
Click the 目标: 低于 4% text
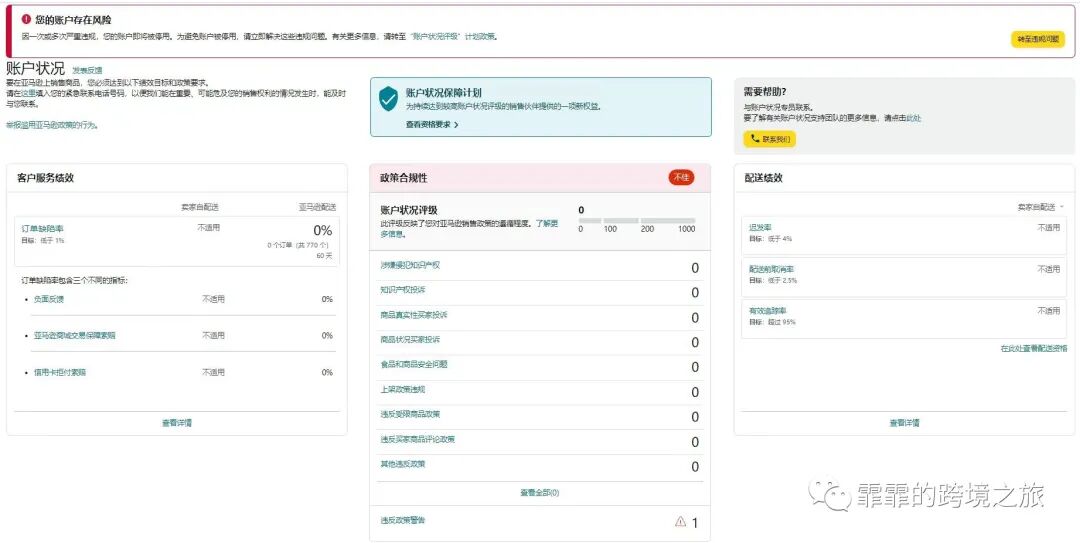[770, 239]
